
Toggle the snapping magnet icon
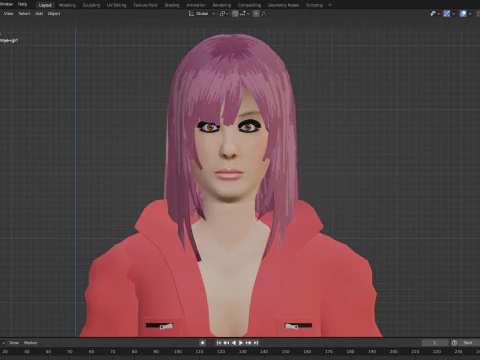pyautogui.click(x=235, y=14)
